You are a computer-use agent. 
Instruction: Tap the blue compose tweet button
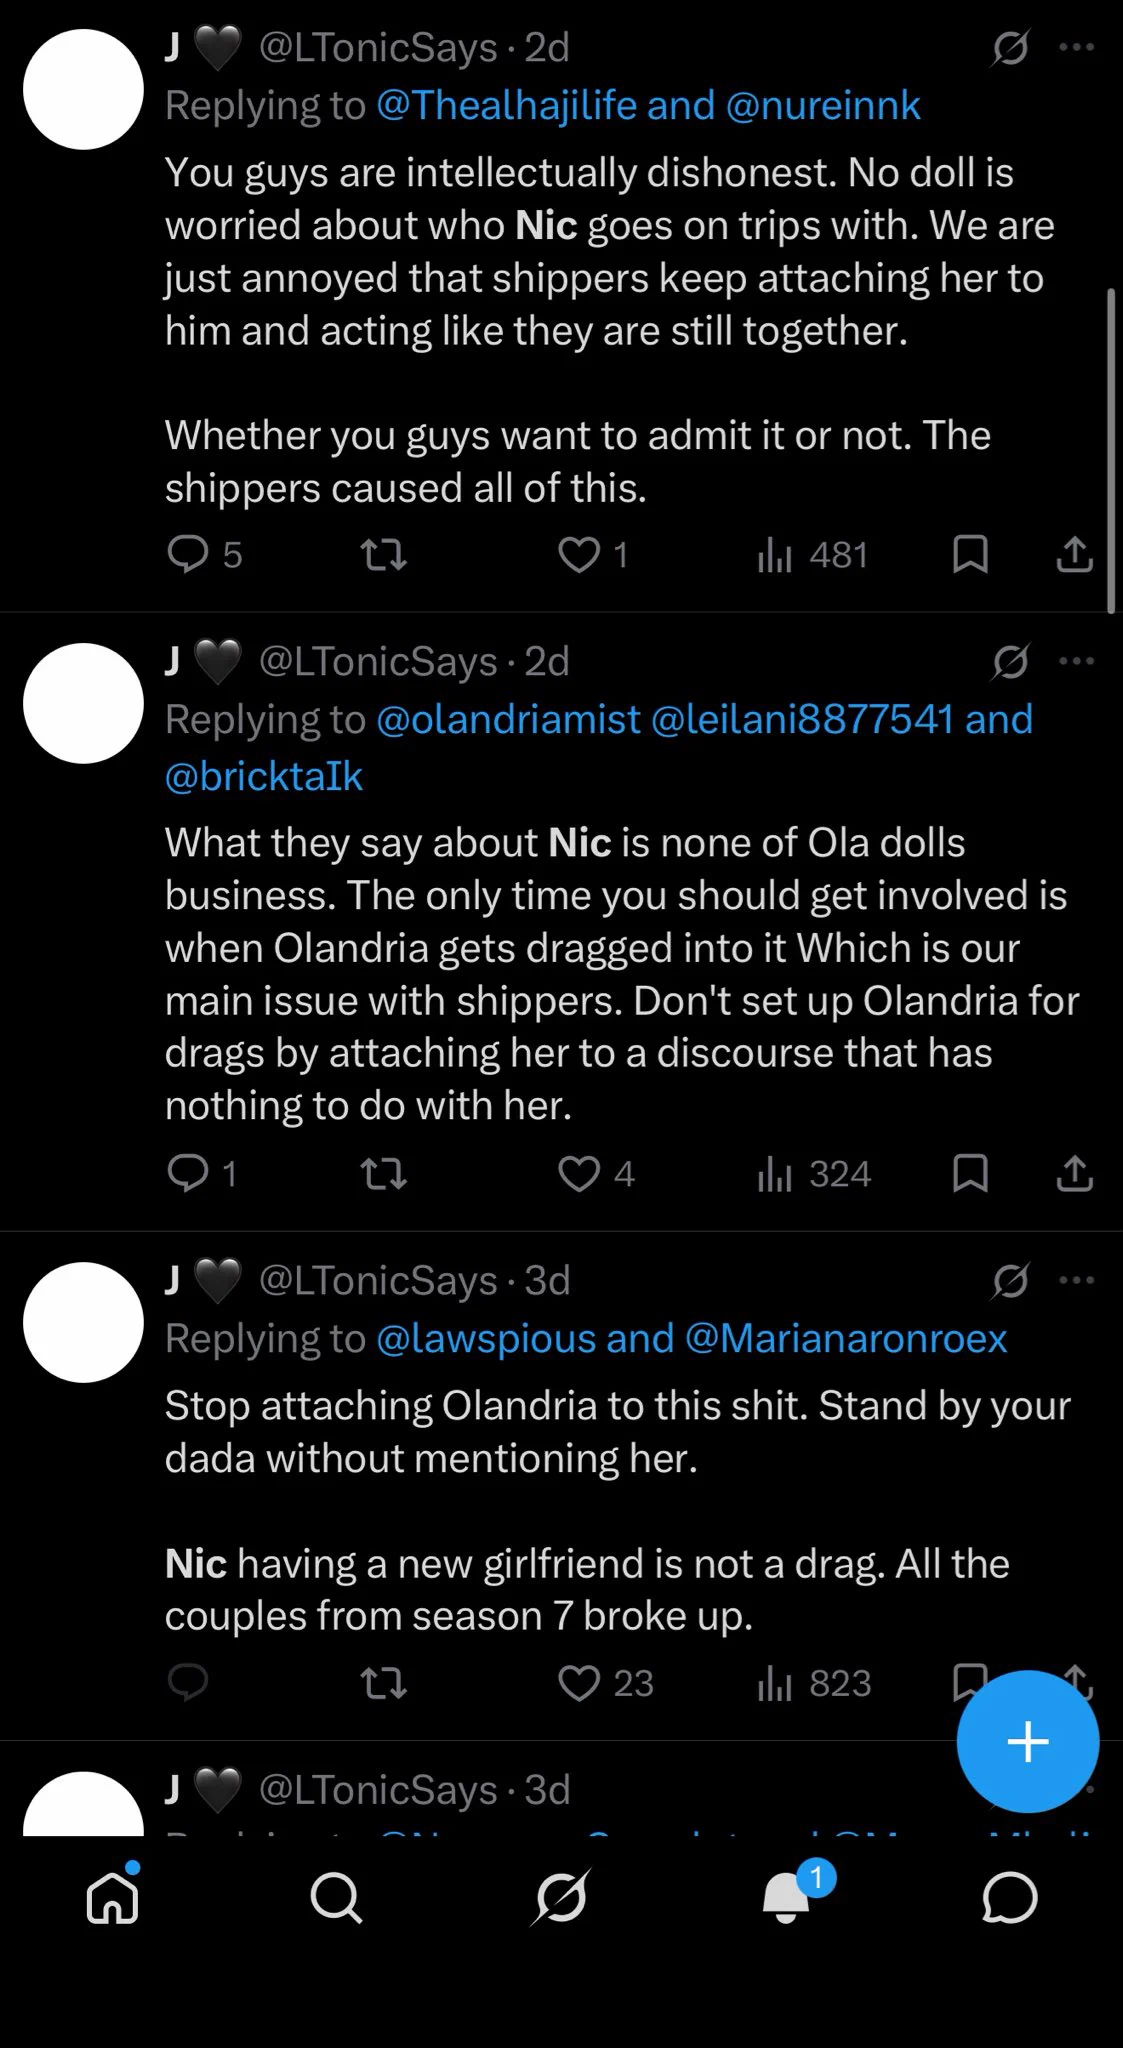tap(1028, 1741)
